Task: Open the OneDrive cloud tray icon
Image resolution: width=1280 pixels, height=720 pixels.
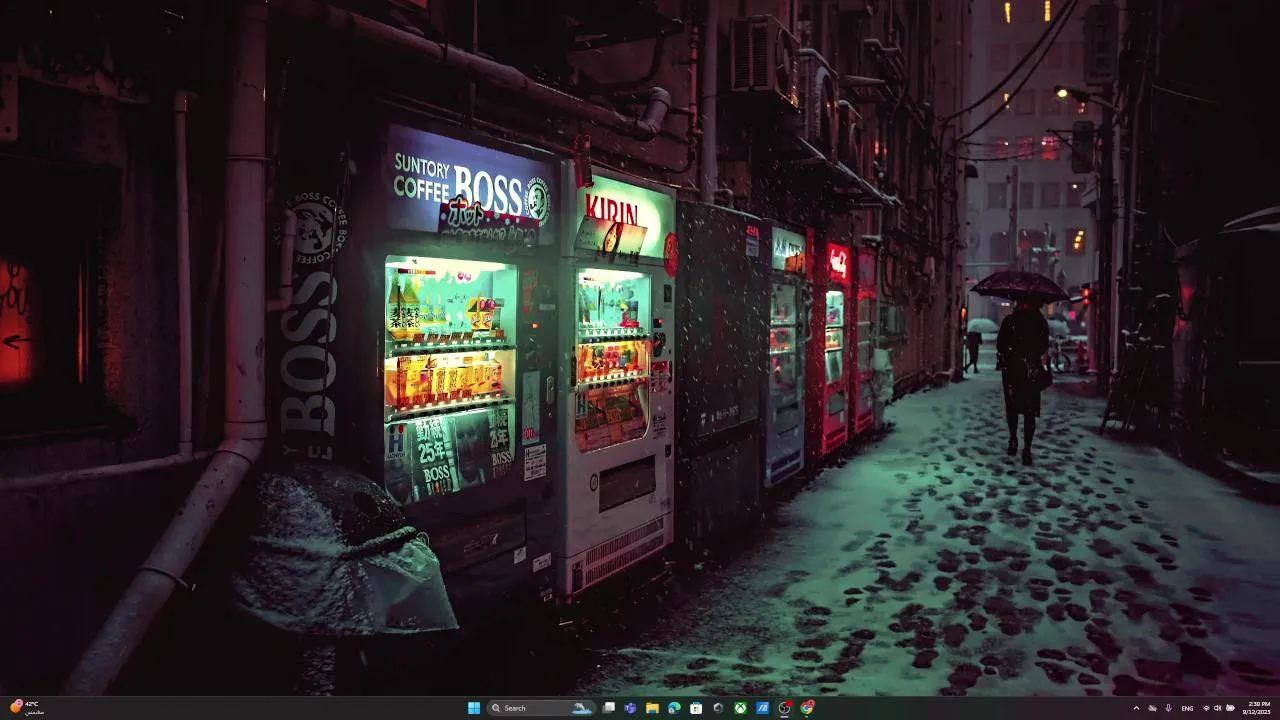Action: [x=1152, y=708]
